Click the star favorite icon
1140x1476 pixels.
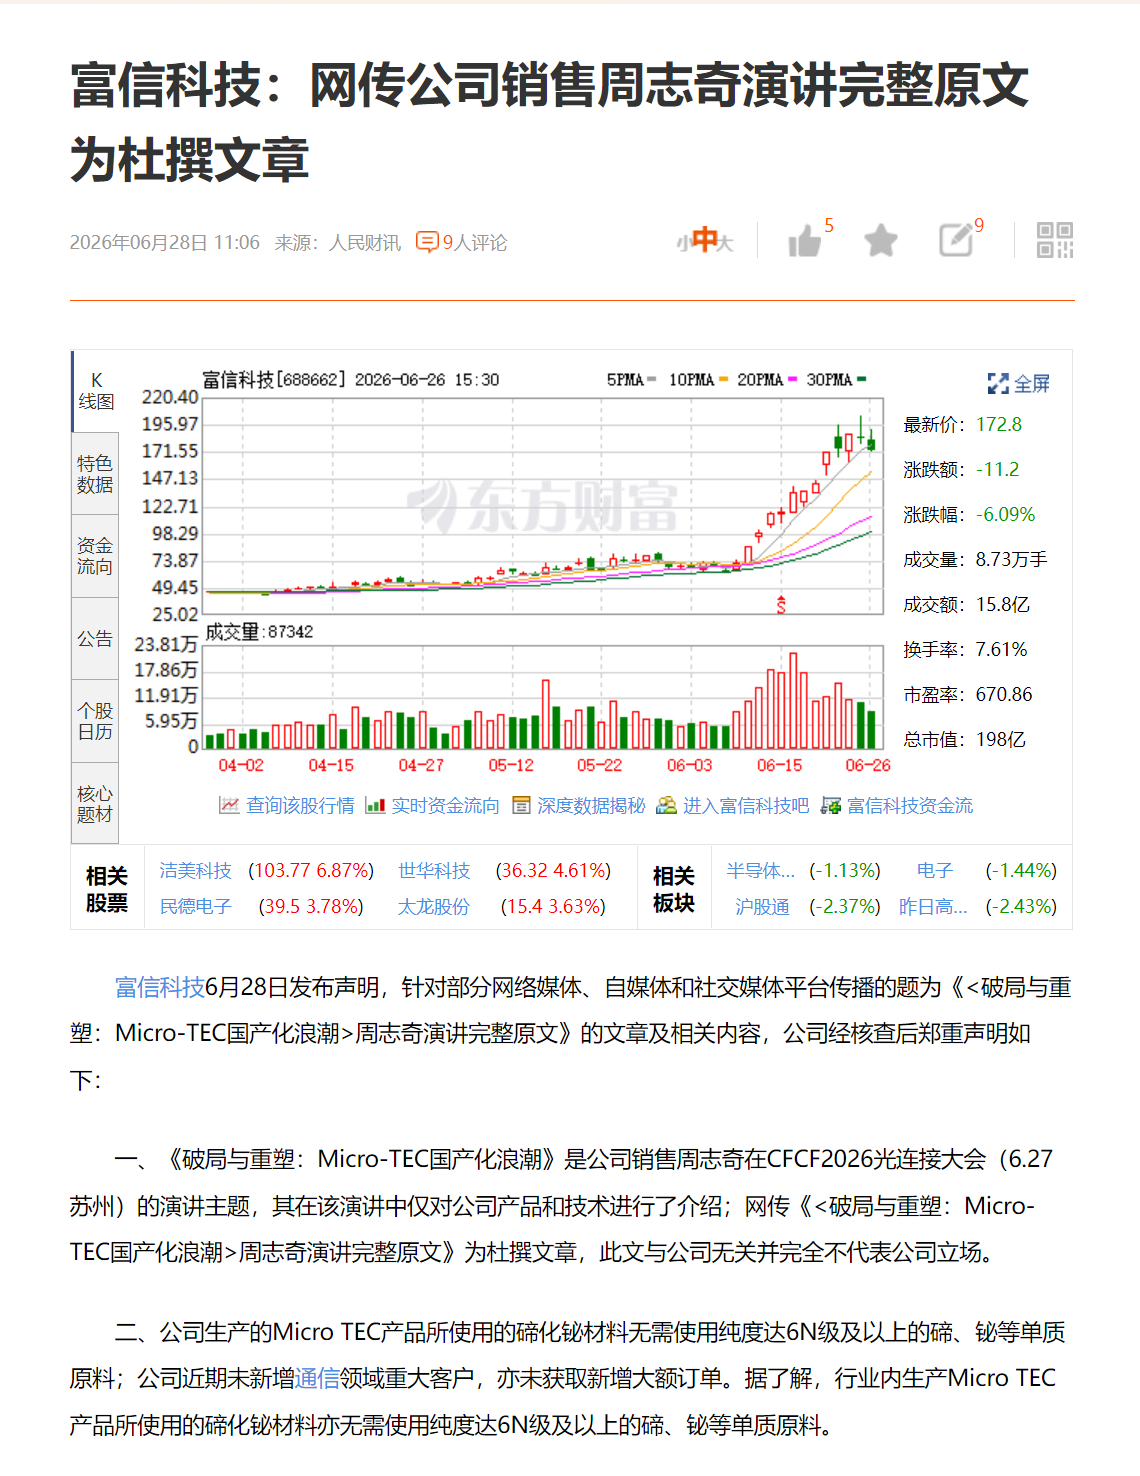tap(880, 241)
